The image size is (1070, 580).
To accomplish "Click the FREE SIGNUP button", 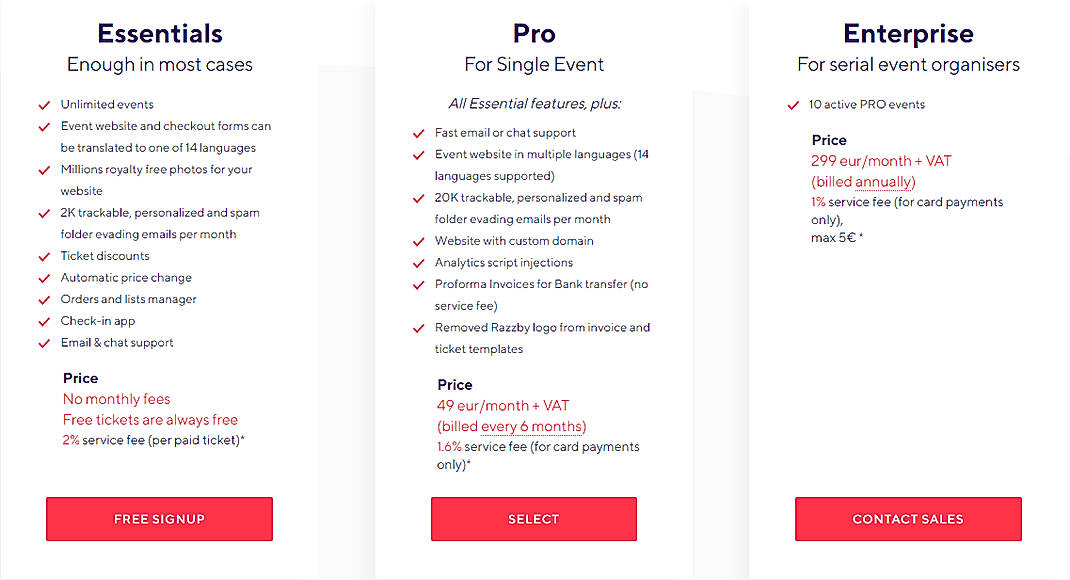I will [159, 519].
